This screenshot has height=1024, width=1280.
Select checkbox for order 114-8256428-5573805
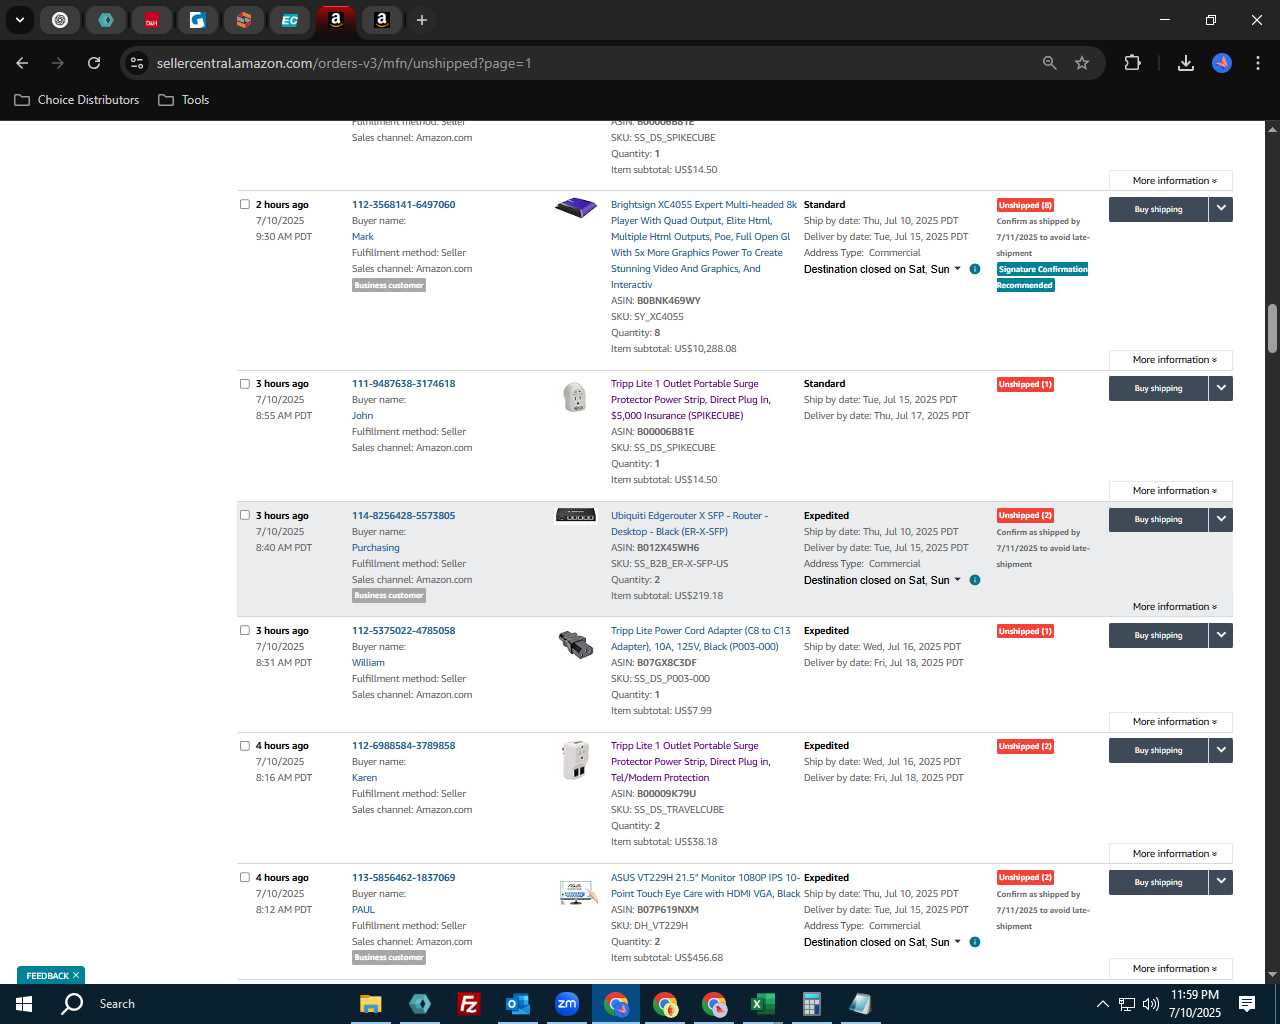245,515
